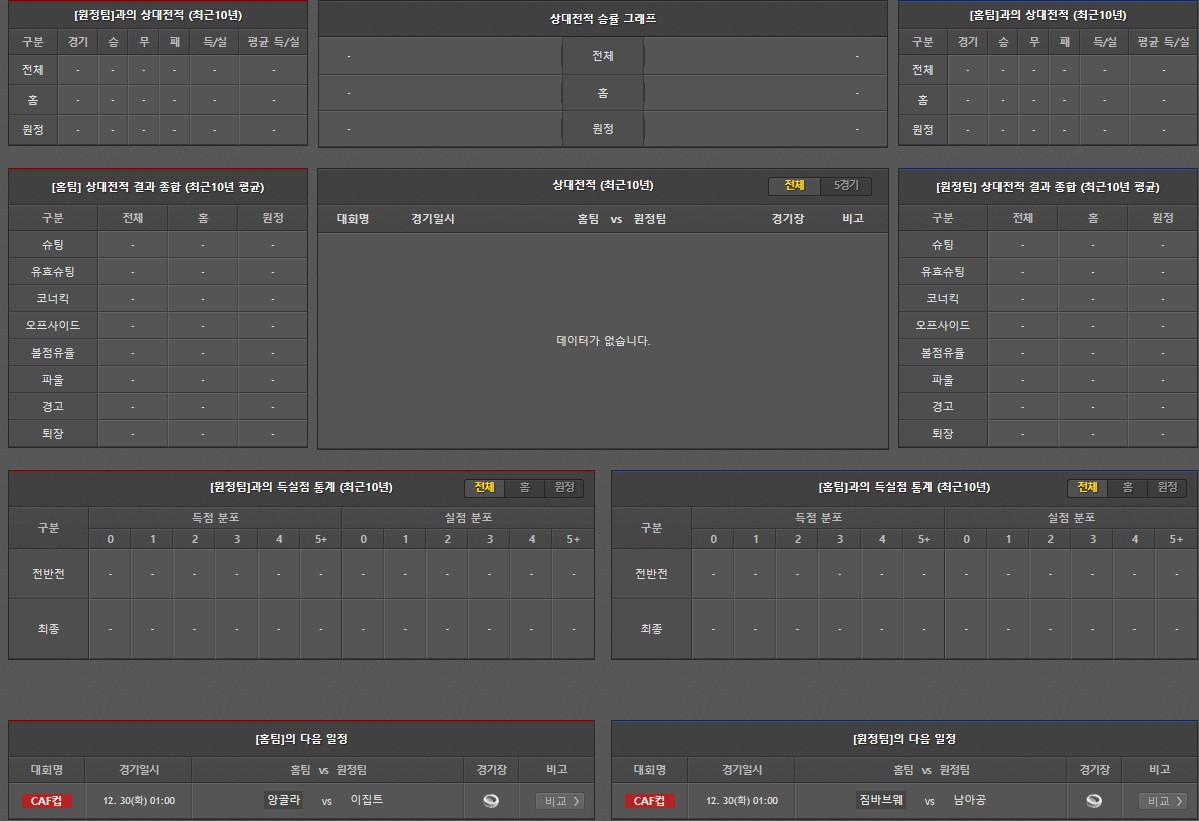
Task: Switch home-team goal stats to 홈
Action: [1127, 487]
